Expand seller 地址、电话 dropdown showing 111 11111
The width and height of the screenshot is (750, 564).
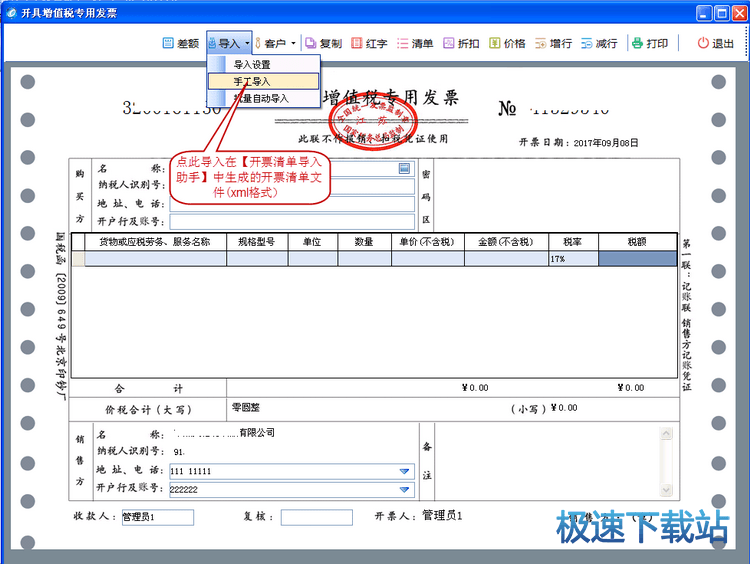click(x=404, y=471)
